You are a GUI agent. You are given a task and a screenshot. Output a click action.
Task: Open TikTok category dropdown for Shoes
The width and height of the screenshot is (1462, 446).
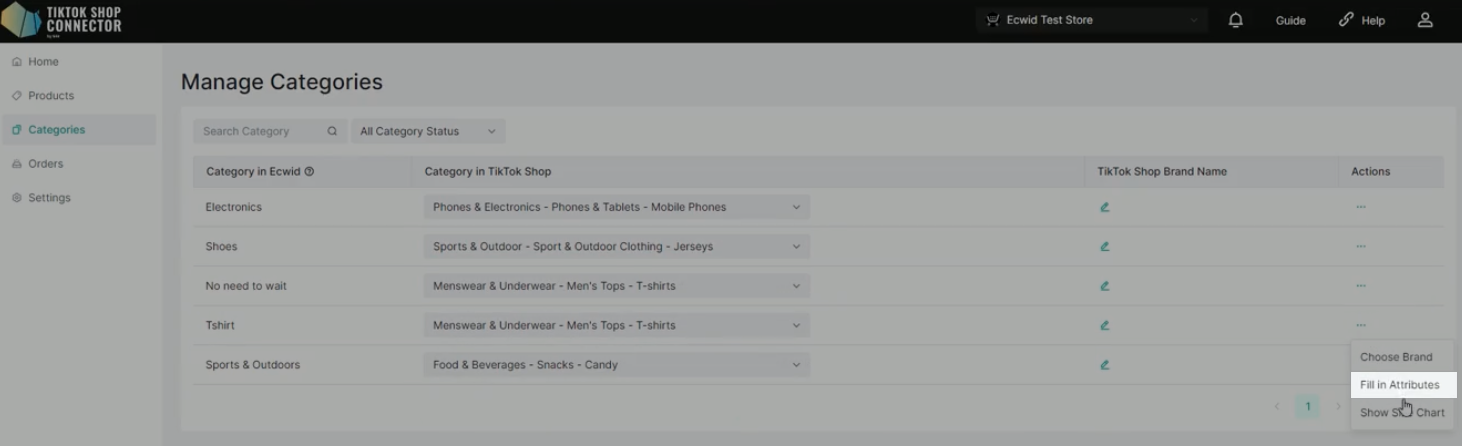point(616,246)
